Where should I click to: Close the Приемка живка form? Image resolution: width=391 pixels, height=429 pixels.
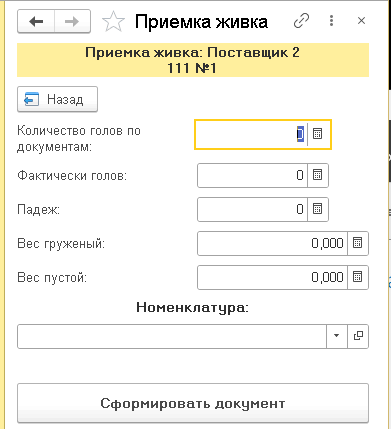pyautogui.click(x=361, y=21)
